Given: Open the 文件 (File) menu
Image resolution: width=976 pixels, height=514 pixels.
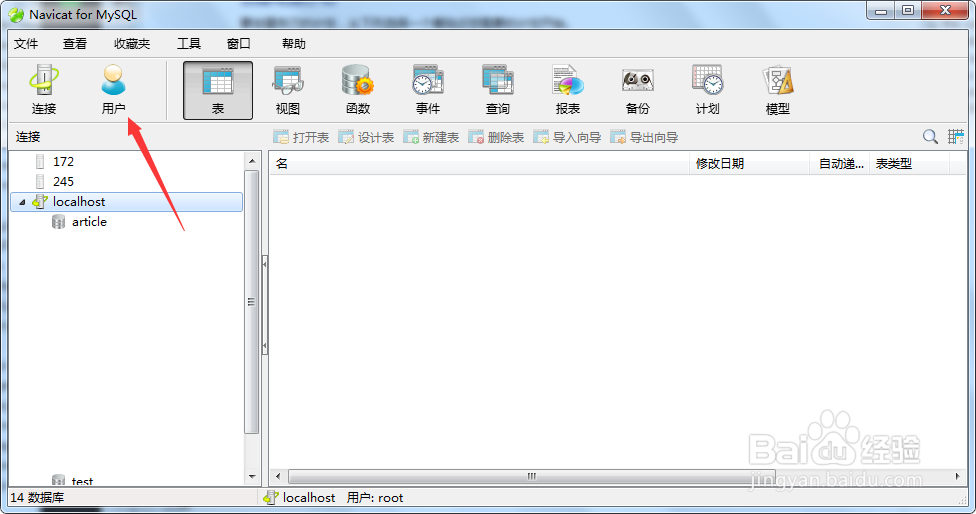Looking at the screenshot, I should [x=26, y=44].
